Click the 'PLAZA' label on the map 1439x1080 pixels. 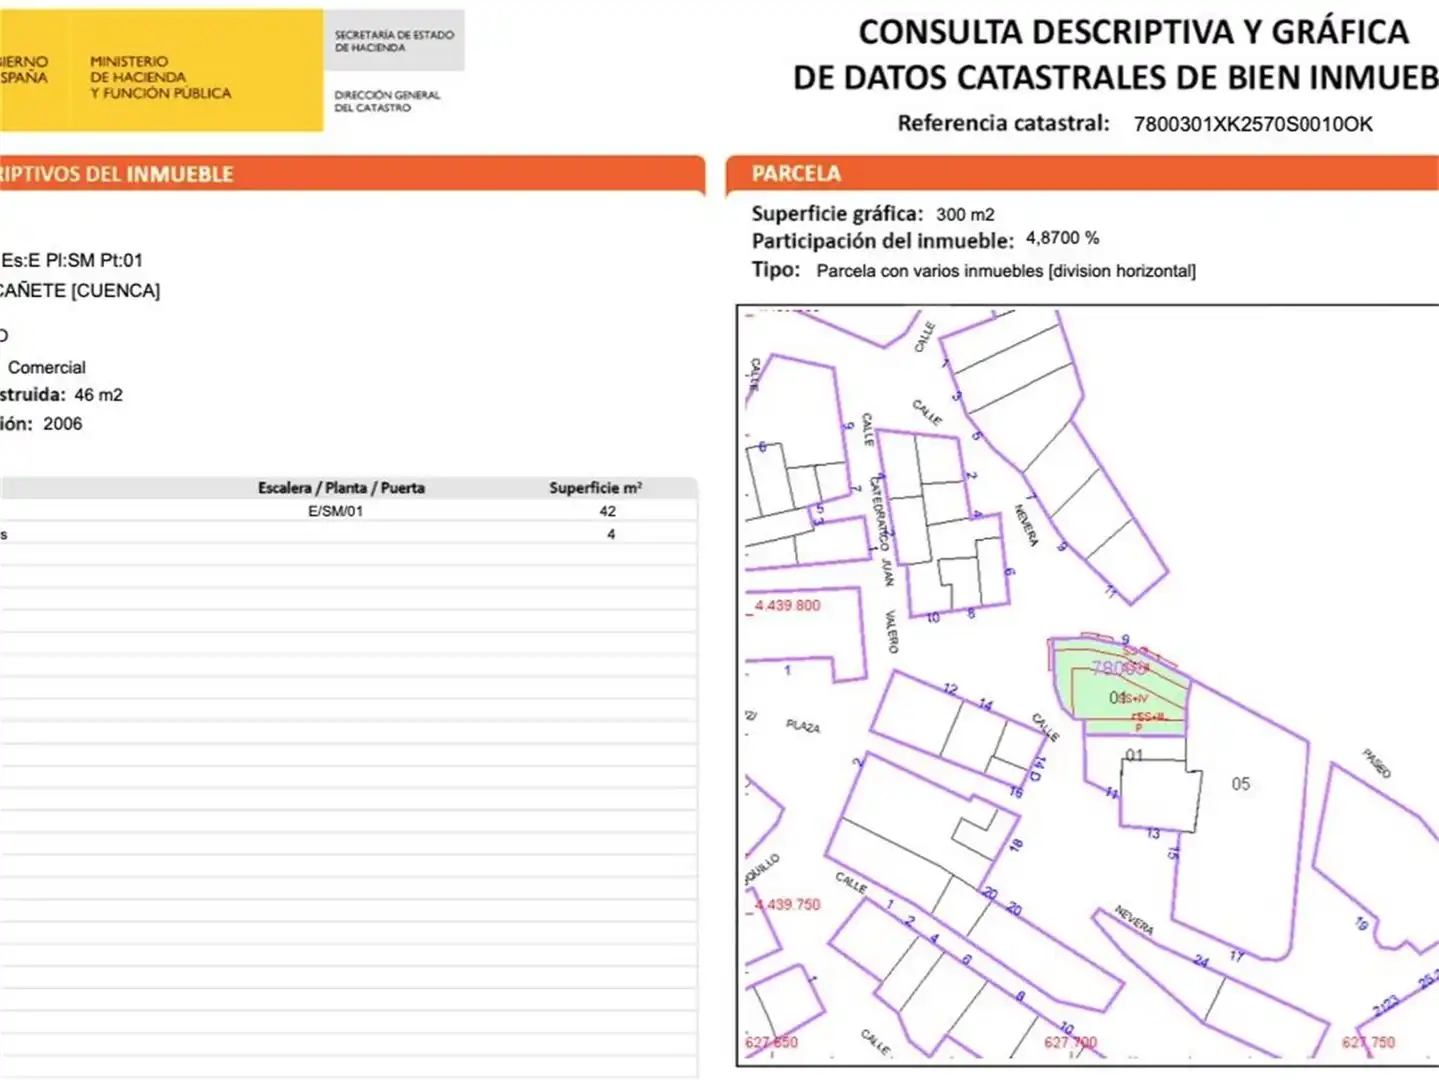[x=802, y=726]
